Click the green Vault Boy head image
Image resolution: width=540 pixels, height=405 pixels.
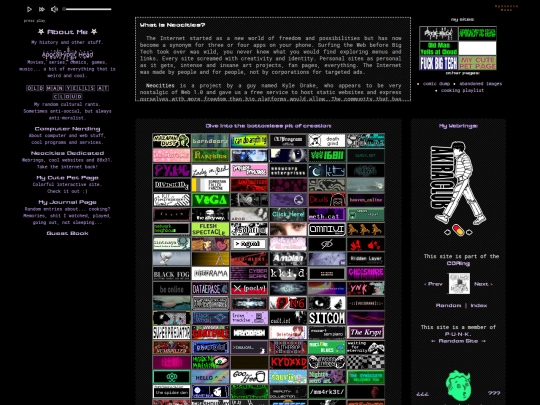click(x=458, y=386)
